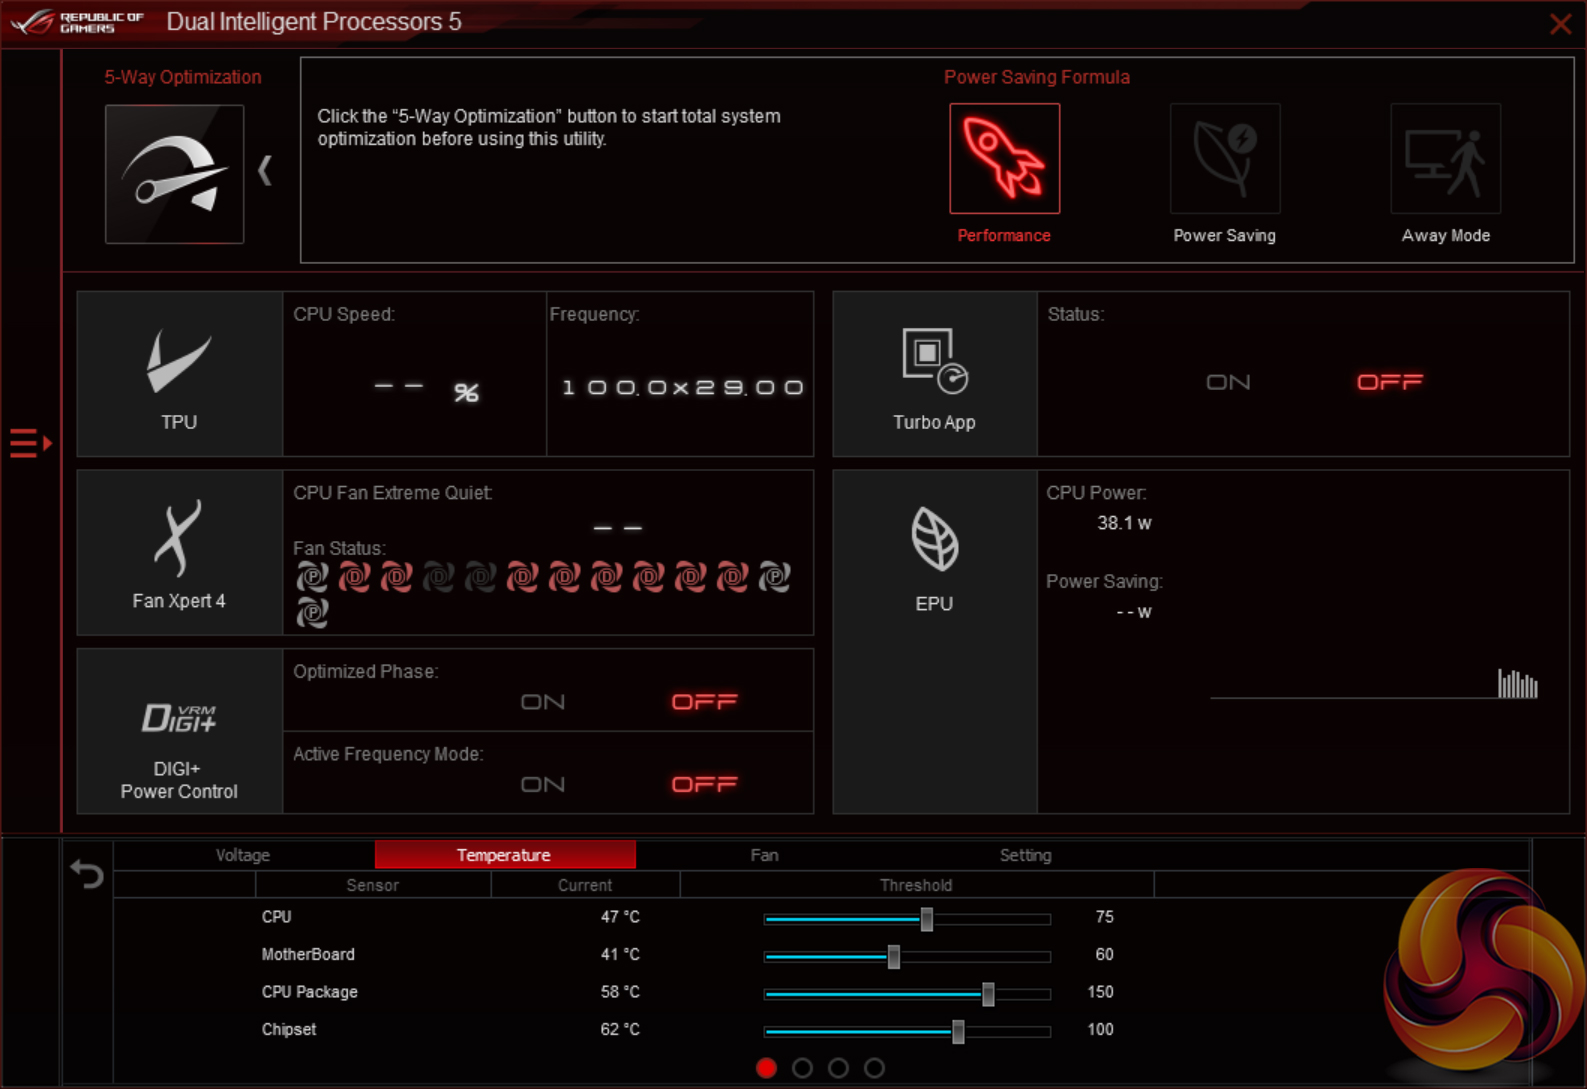The width and height of the screenshot is (1587, 1089).
Task: Click the back arrow in monitor panel
Action: [x=87, y=874]
